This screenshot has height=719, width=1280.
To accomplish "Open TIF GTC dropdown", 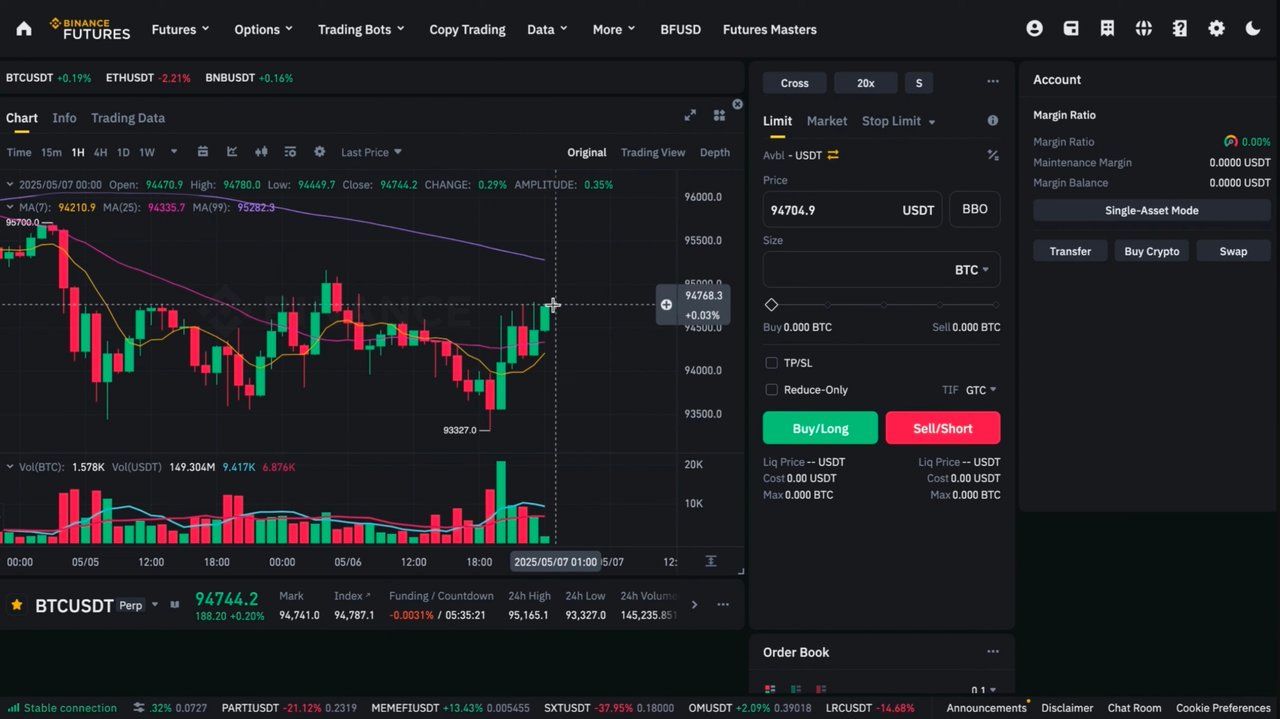I will tap(981, 390).
